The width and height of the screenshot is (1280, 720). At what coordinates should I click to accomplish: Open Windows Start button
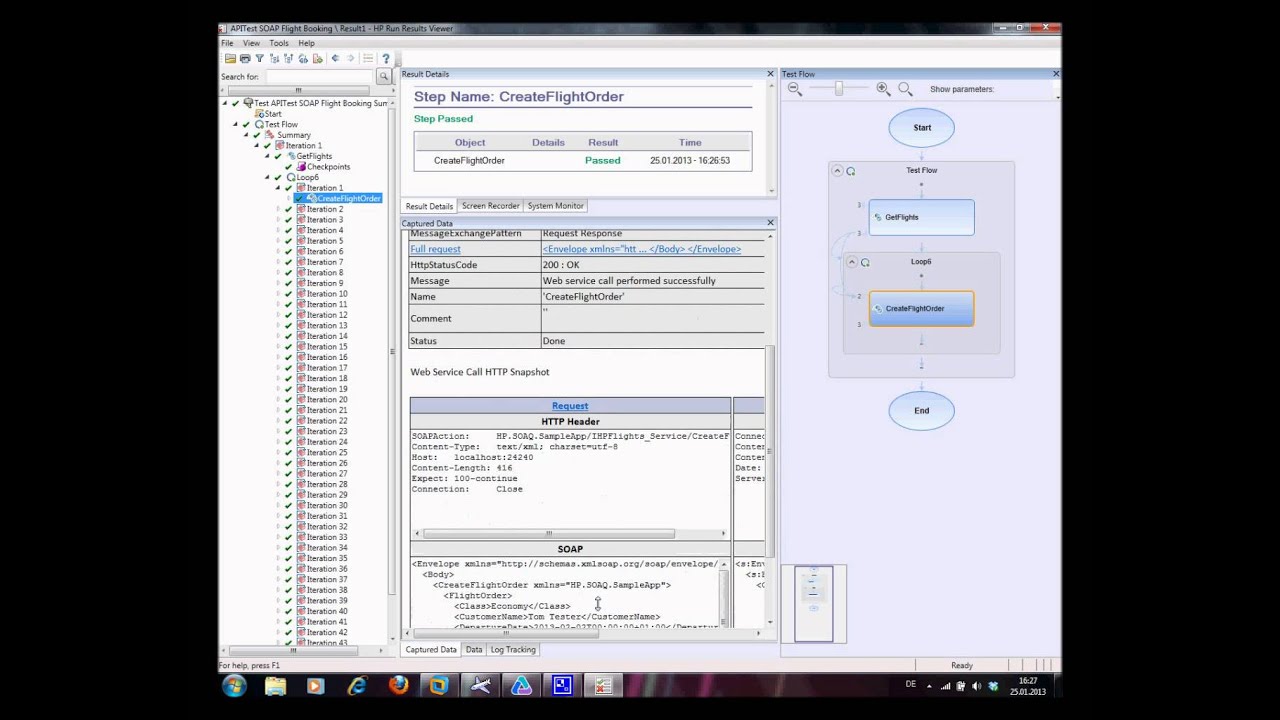(235, 686)
